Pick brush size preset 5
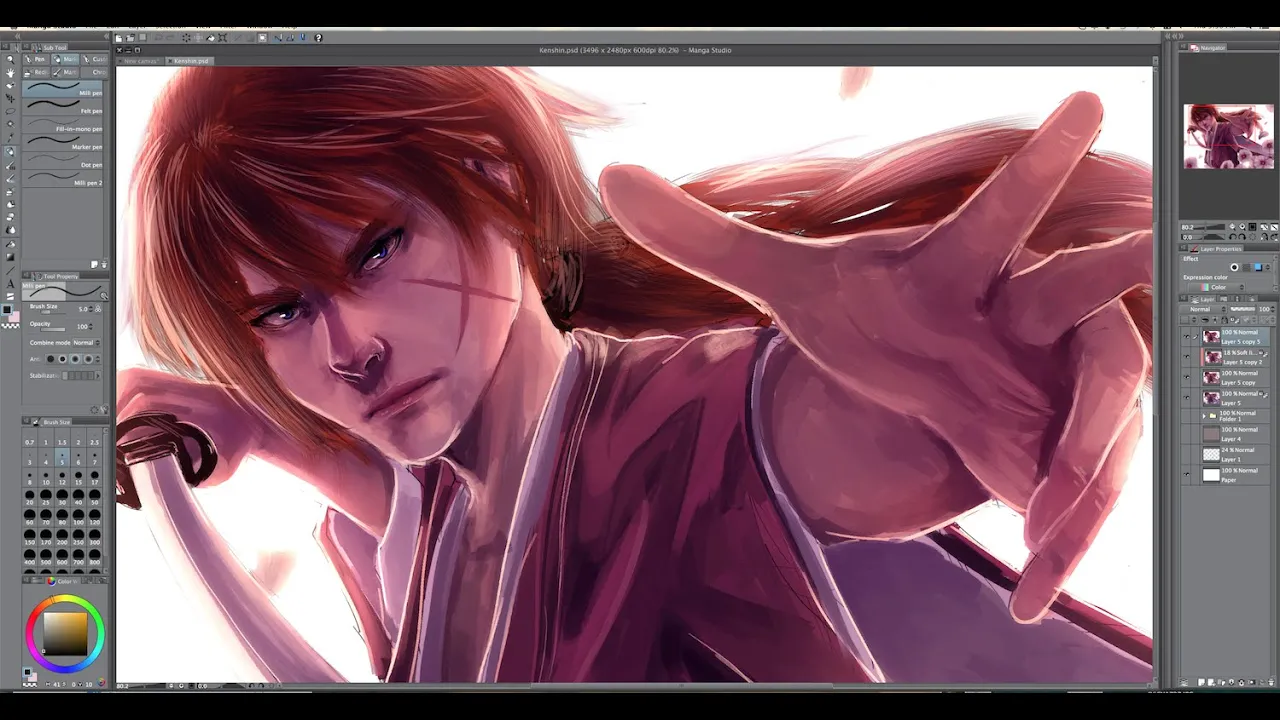1280x720 pixels. pos(62,458)
